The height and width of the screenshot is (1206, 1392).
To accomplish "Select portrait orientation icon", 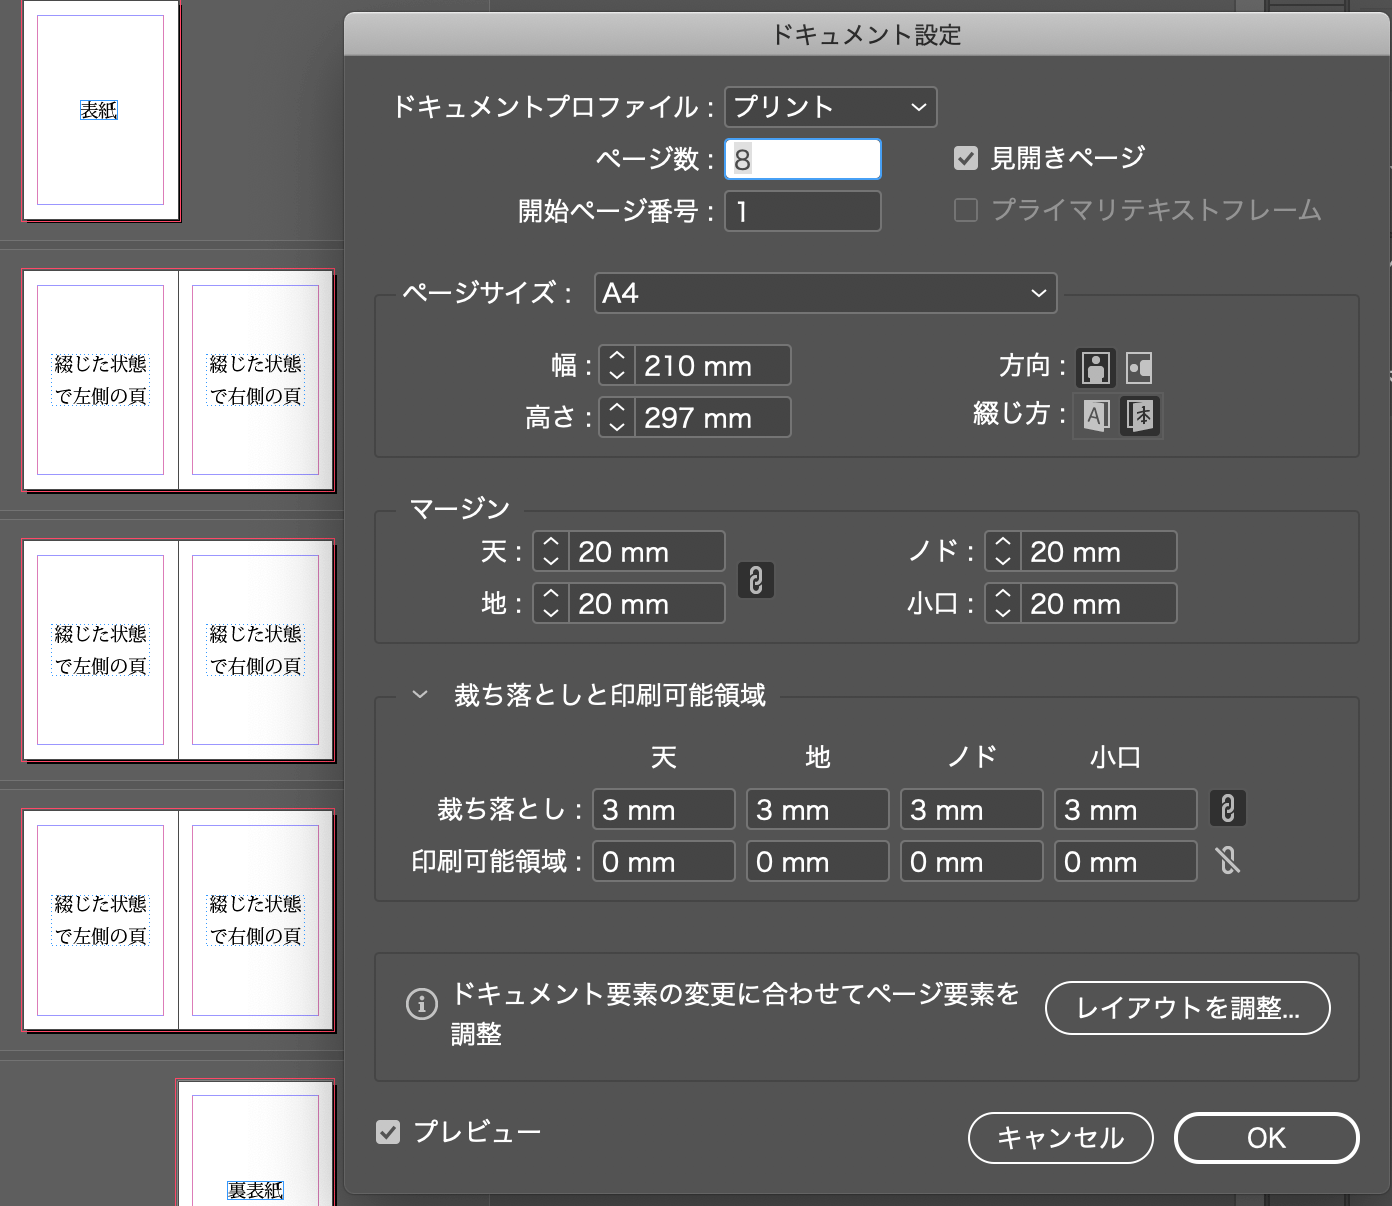I will [x=1096, y=367].
